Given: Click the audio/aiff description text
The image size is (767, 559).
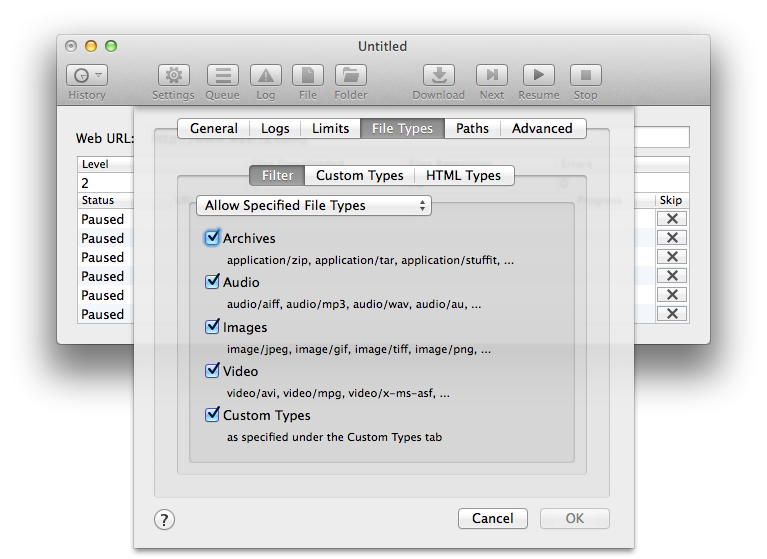Looking at the screenshot, I should tap(354, 304).
